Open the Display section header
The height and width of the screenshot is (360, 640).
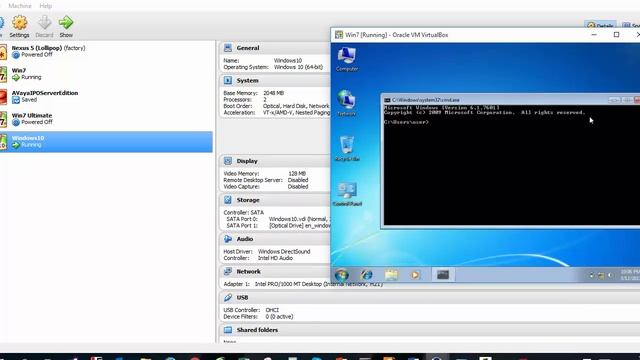(x=247, y=161)
